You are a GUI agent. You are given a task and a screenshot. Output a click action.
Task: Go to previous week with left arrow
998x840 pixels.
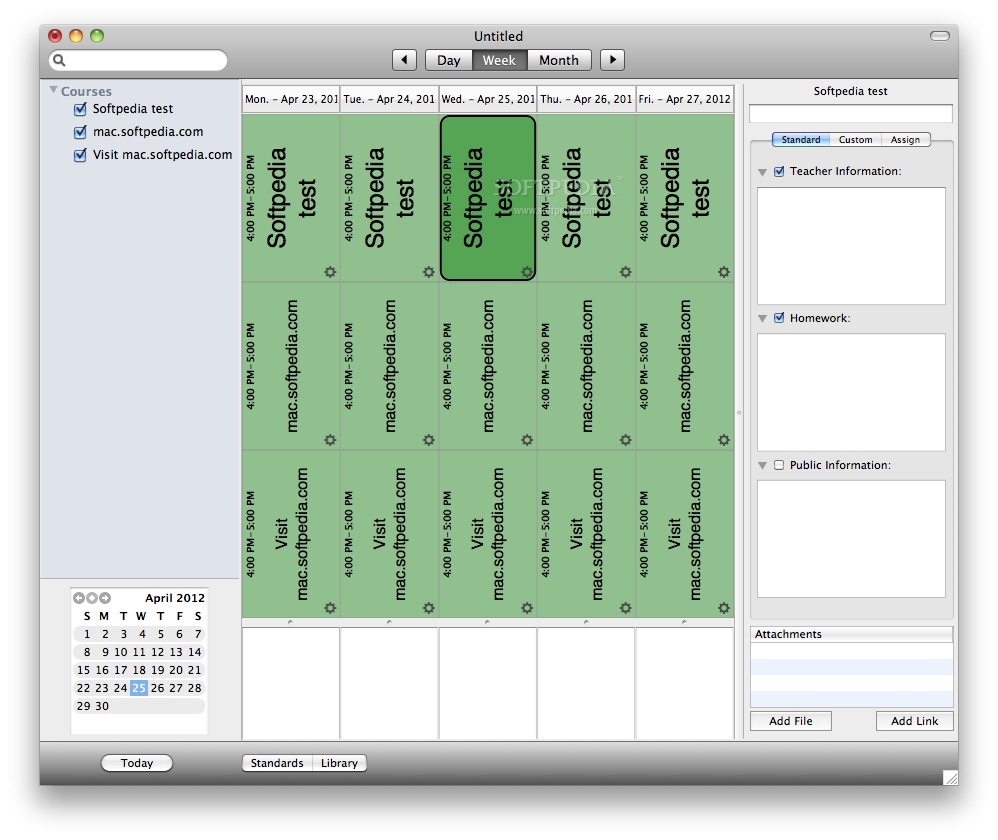404,60
